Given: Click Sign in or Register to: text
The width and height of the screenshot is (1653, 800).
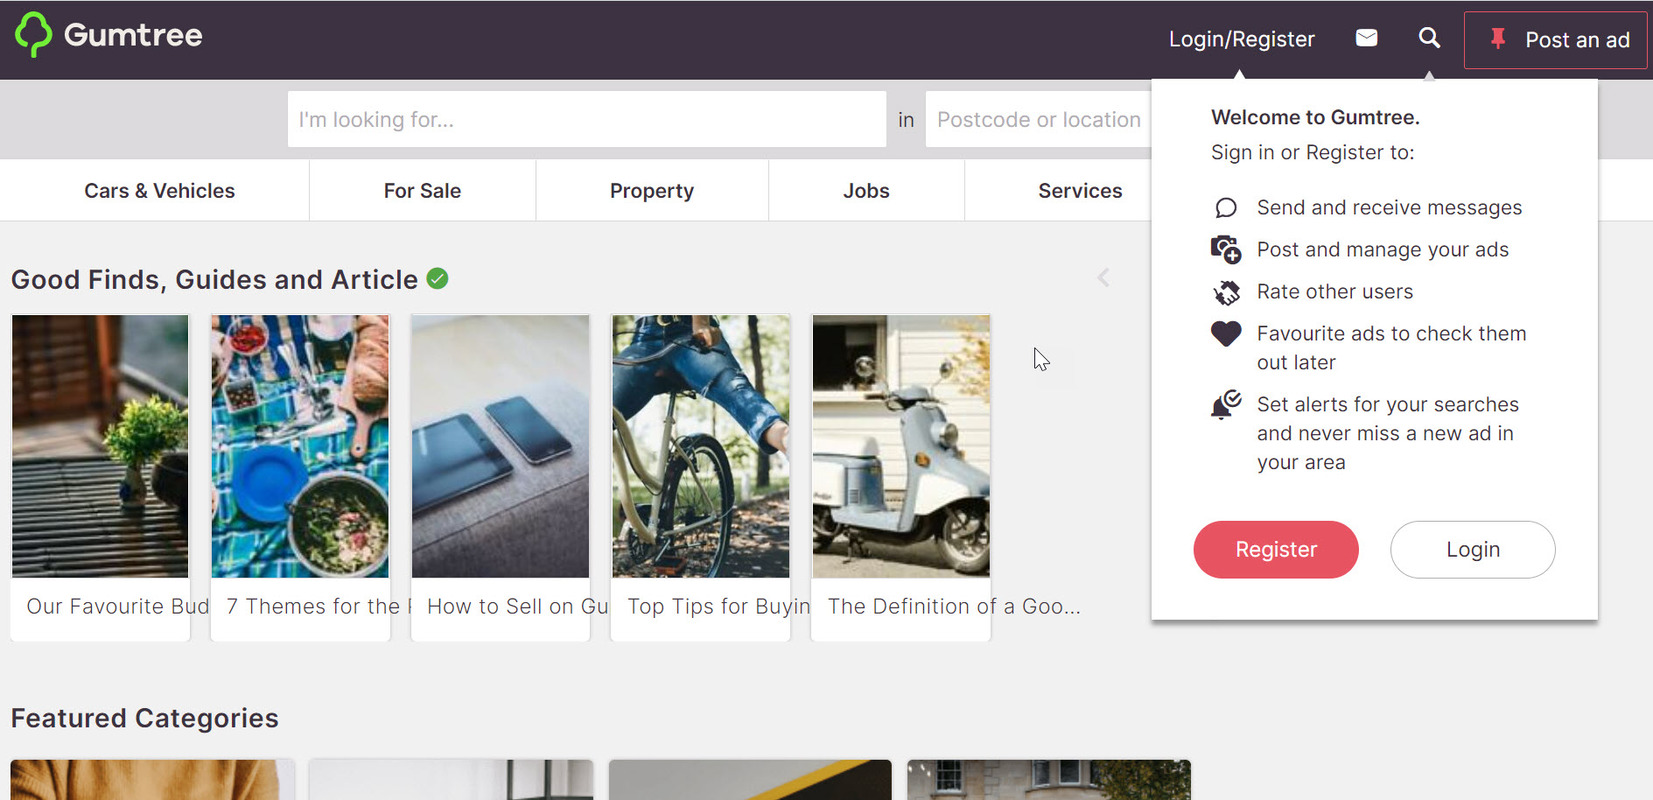Looking at the screenshot, I should tap(1313, 152).
